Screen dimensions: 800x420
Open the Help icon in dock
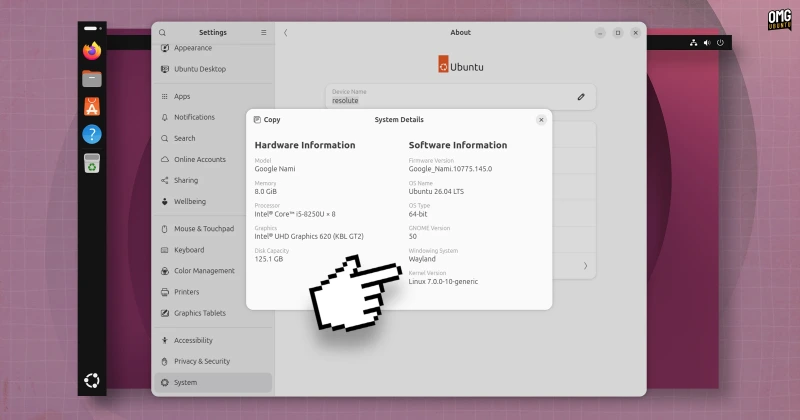(x=92, y=134)
